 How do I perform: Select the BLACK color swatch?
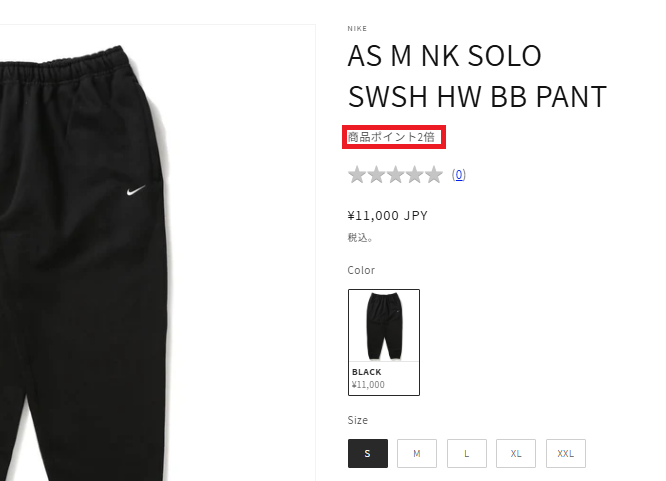(x=384, y=342)
